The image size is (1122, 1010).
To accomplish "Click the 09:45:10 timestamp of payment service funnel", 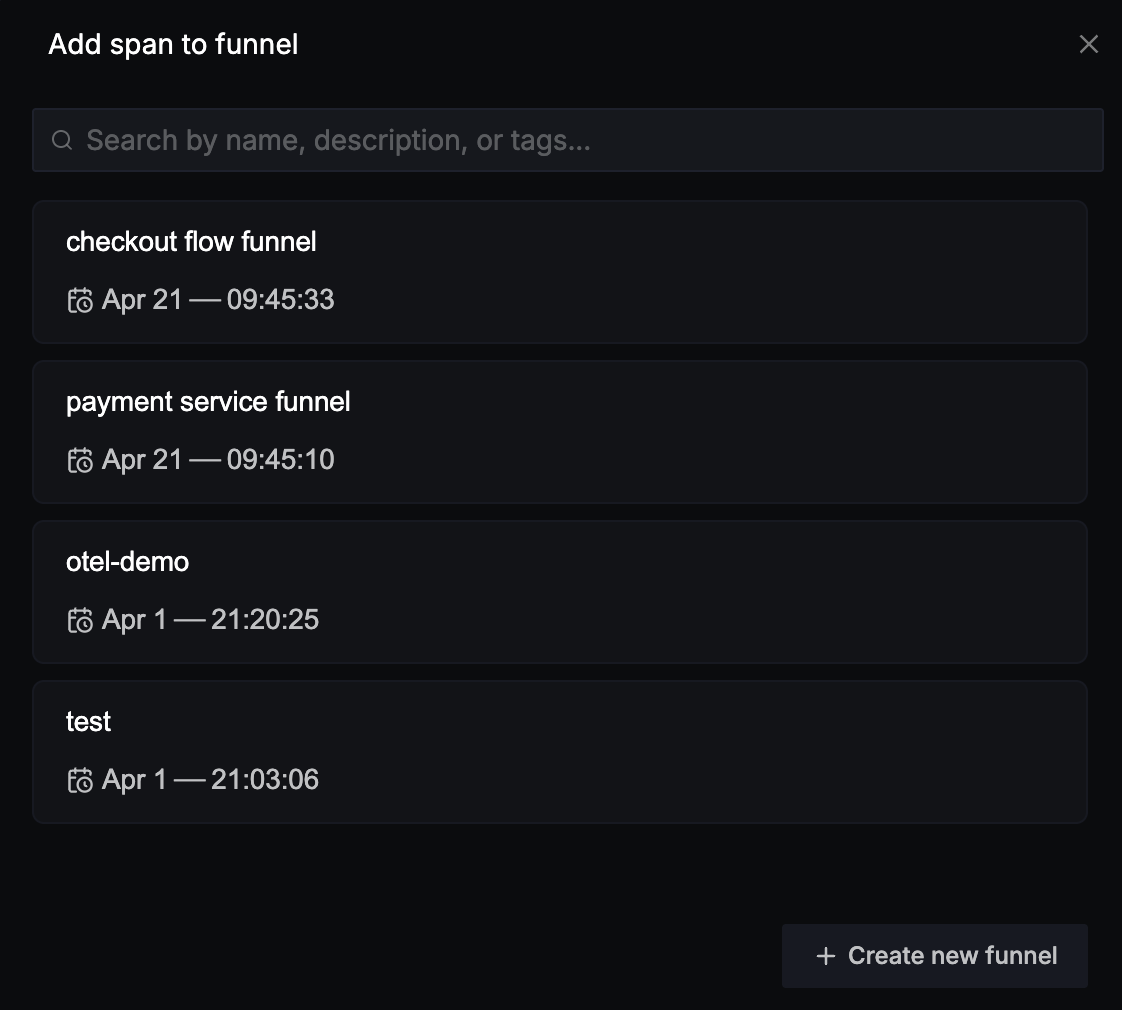I will 280,460.
